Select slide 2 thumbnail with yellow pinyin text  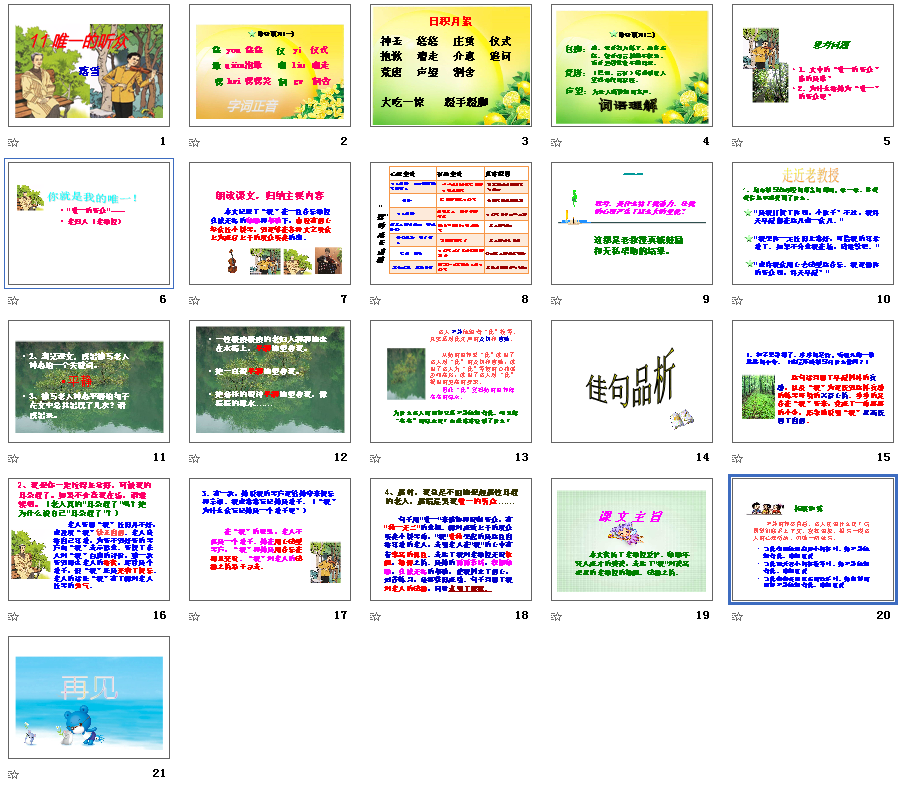pos(270,66)
